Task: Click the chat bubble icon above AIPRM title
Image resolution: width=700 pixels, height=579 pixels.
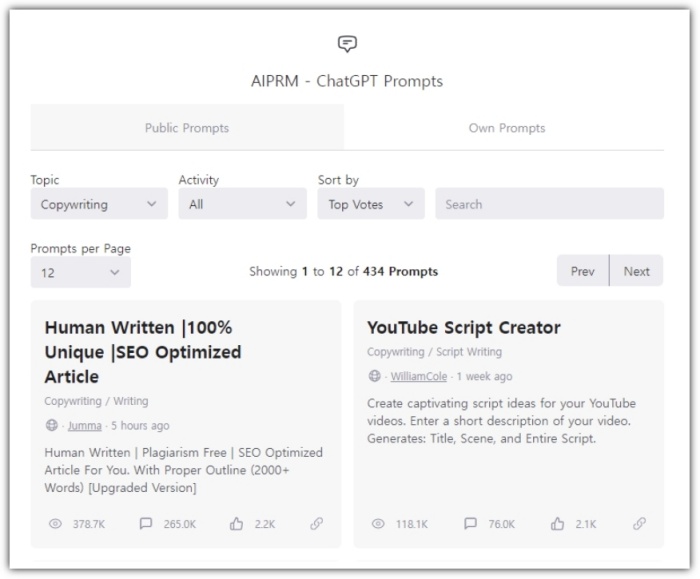Action: (347, 44)
